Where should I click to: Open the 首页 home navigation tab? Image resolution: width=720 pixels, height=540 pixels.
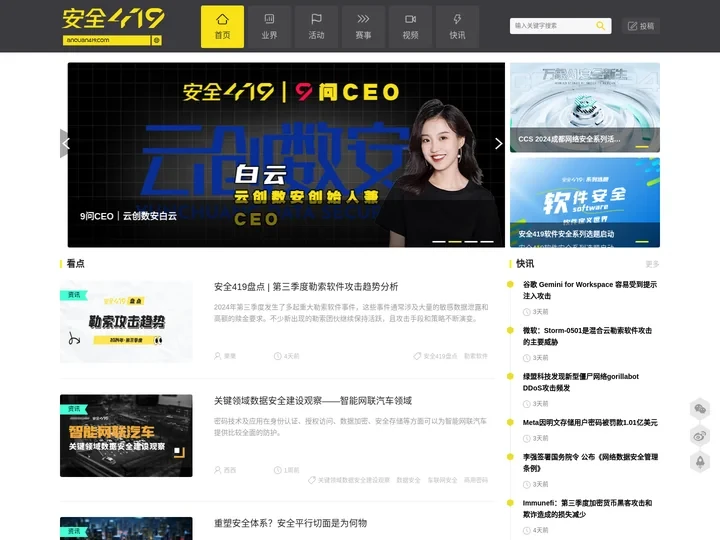tap(222, 27)
